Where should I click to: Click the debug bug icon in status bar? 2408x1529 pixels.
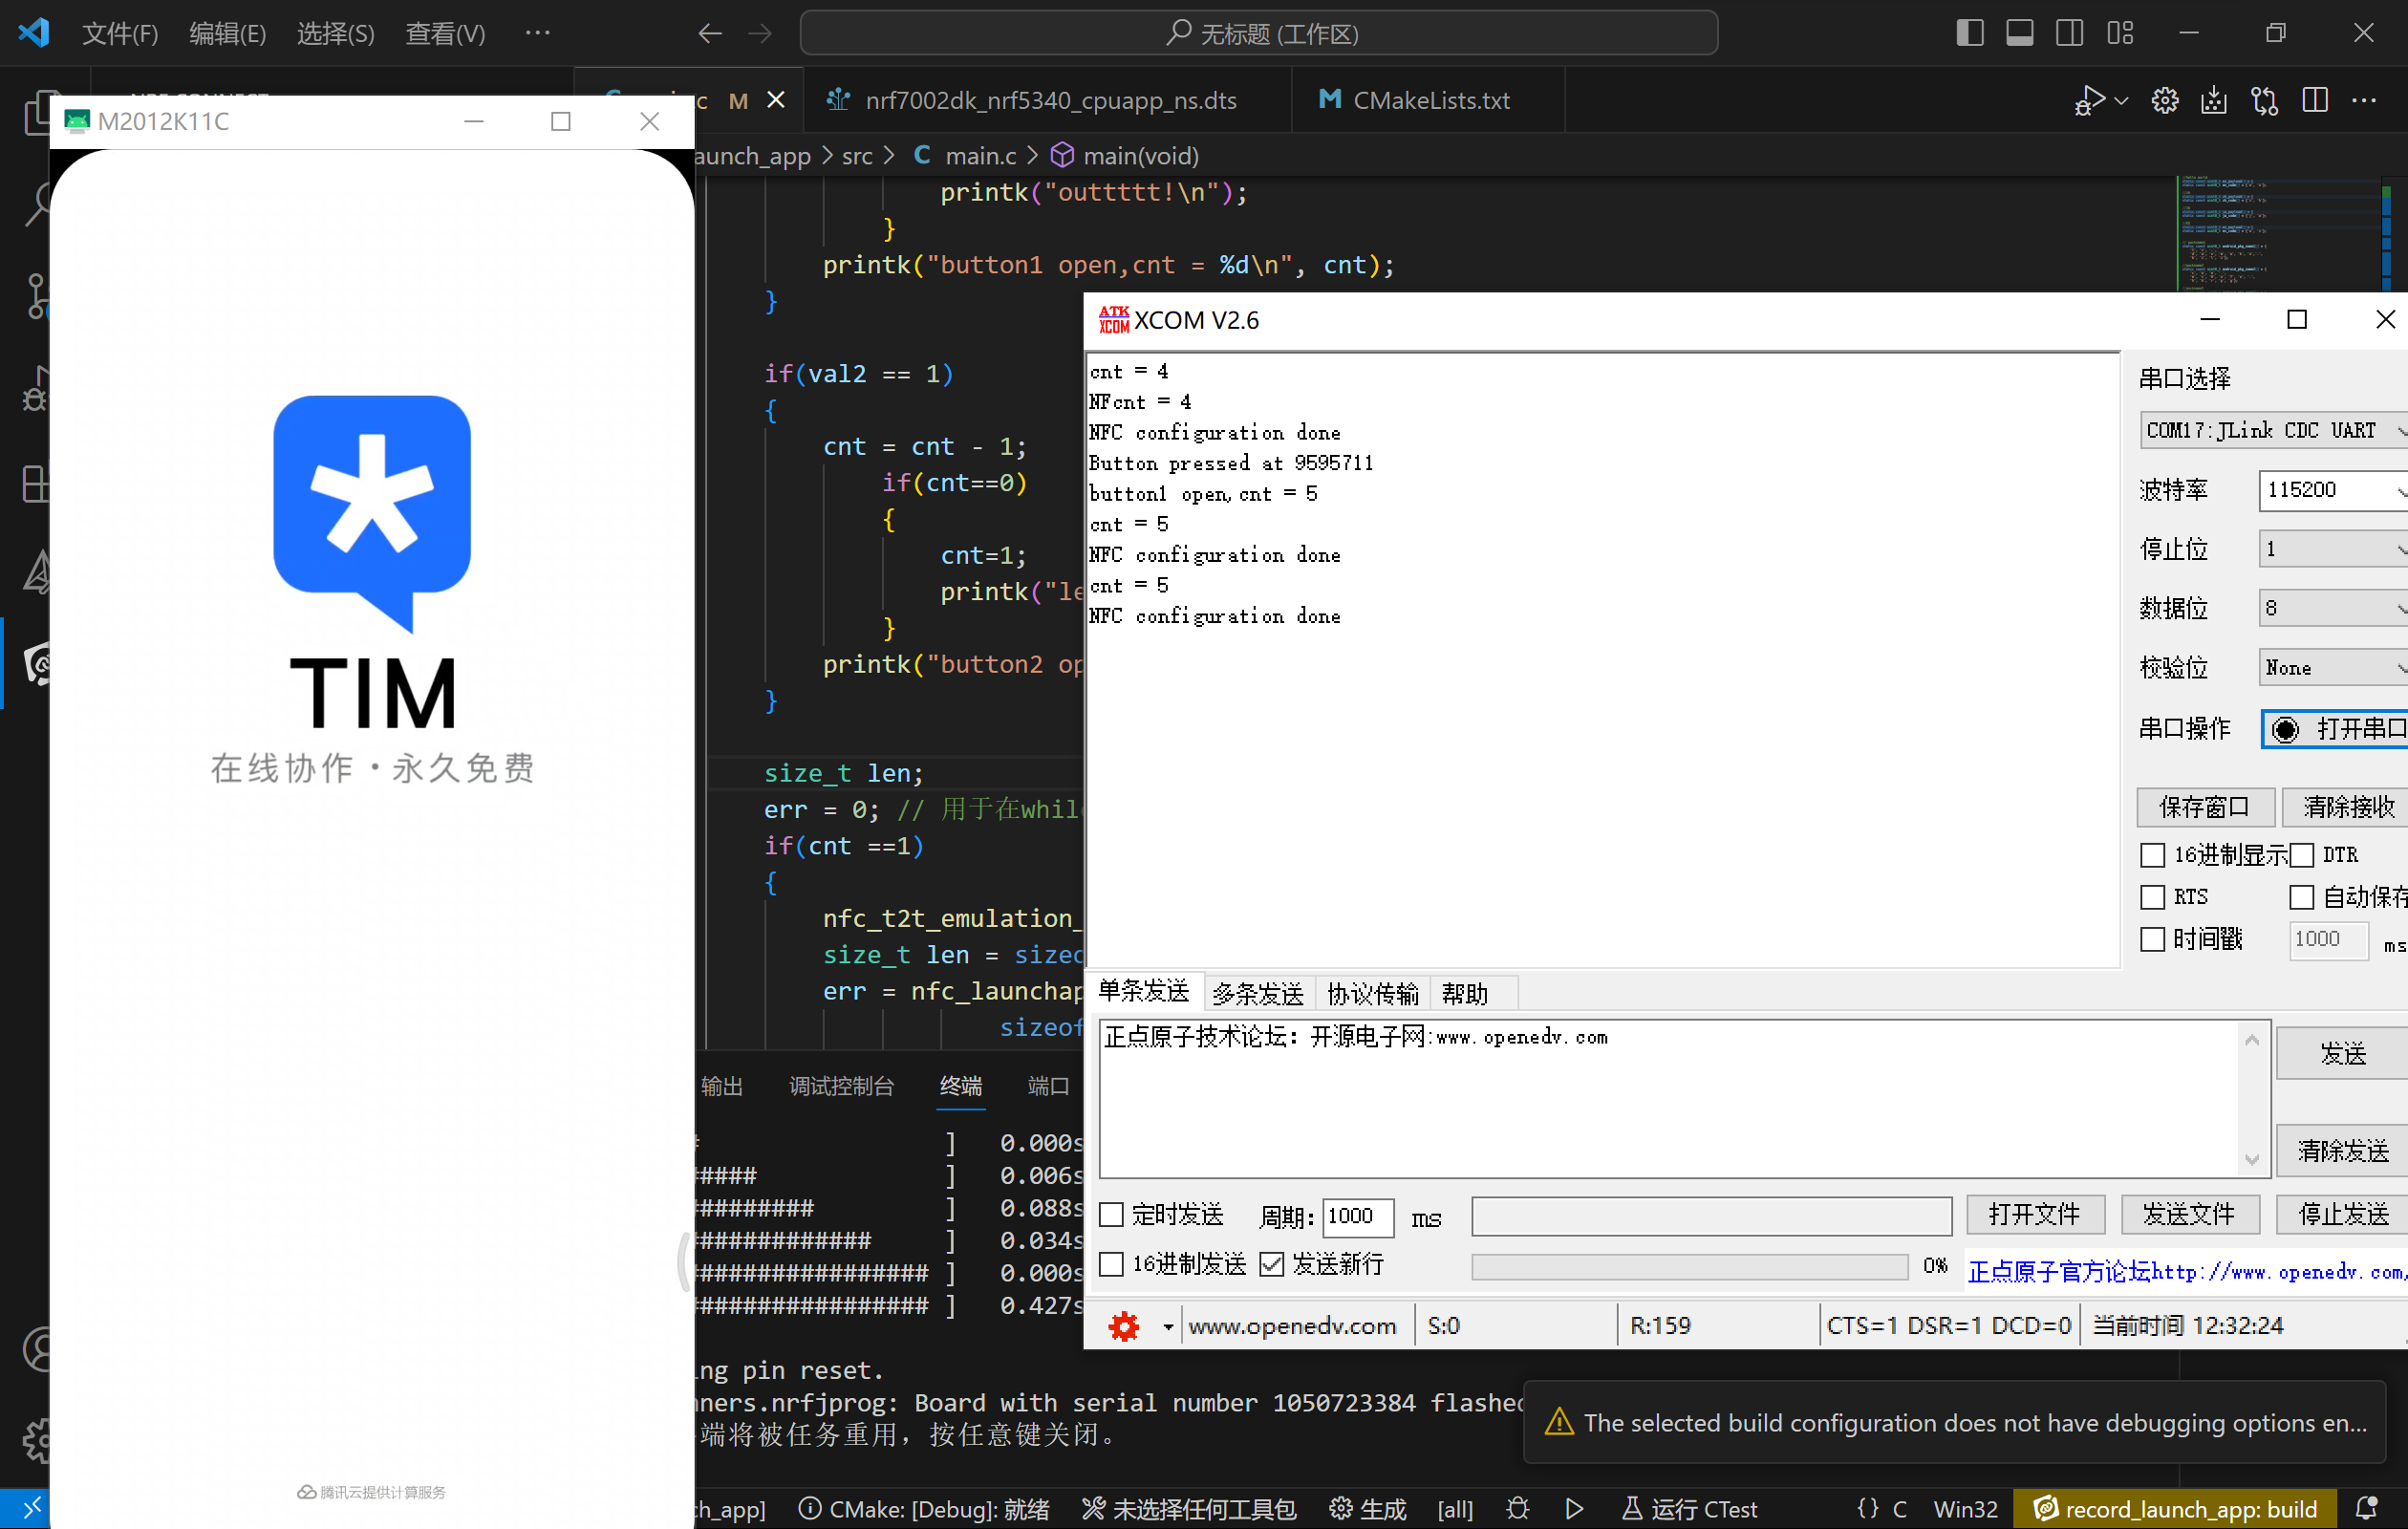point(1518,1508)
